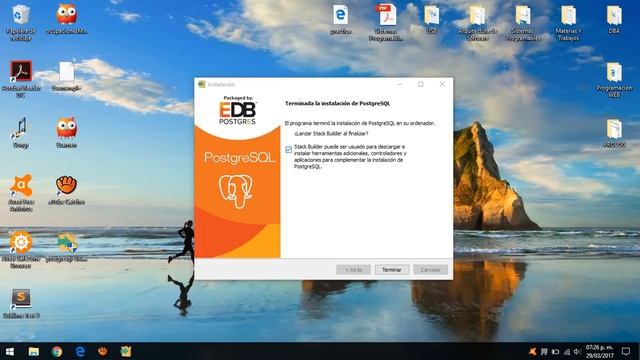640x360 pixels.
Task: Click the installer icon in taskbar
Action: click(x=126, y=351)
